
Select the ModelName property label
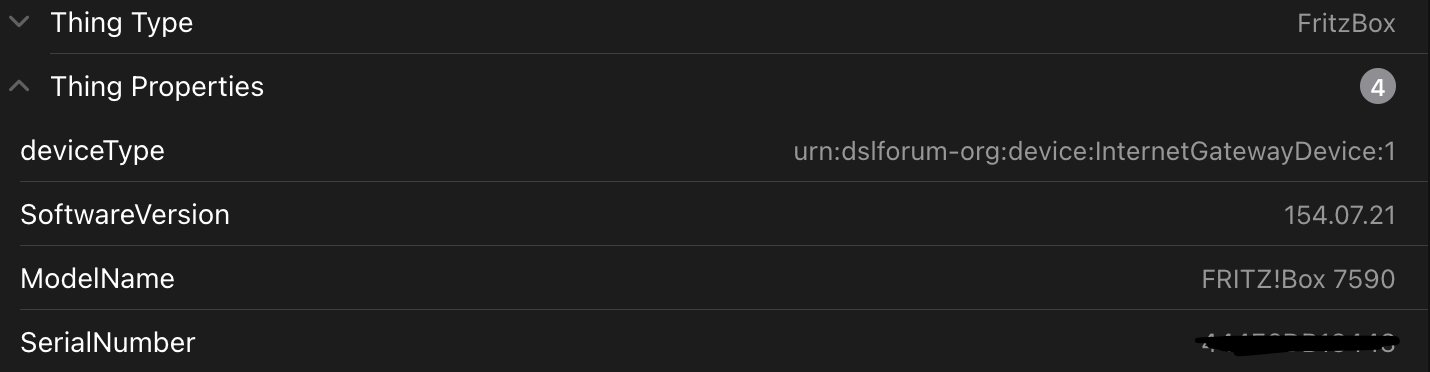(98, 279)
